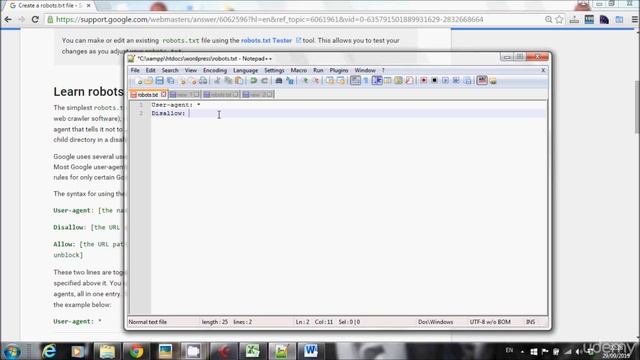Click the Print toolbar icon
Viewport: 640px width, 360px height.
[203, 81]
